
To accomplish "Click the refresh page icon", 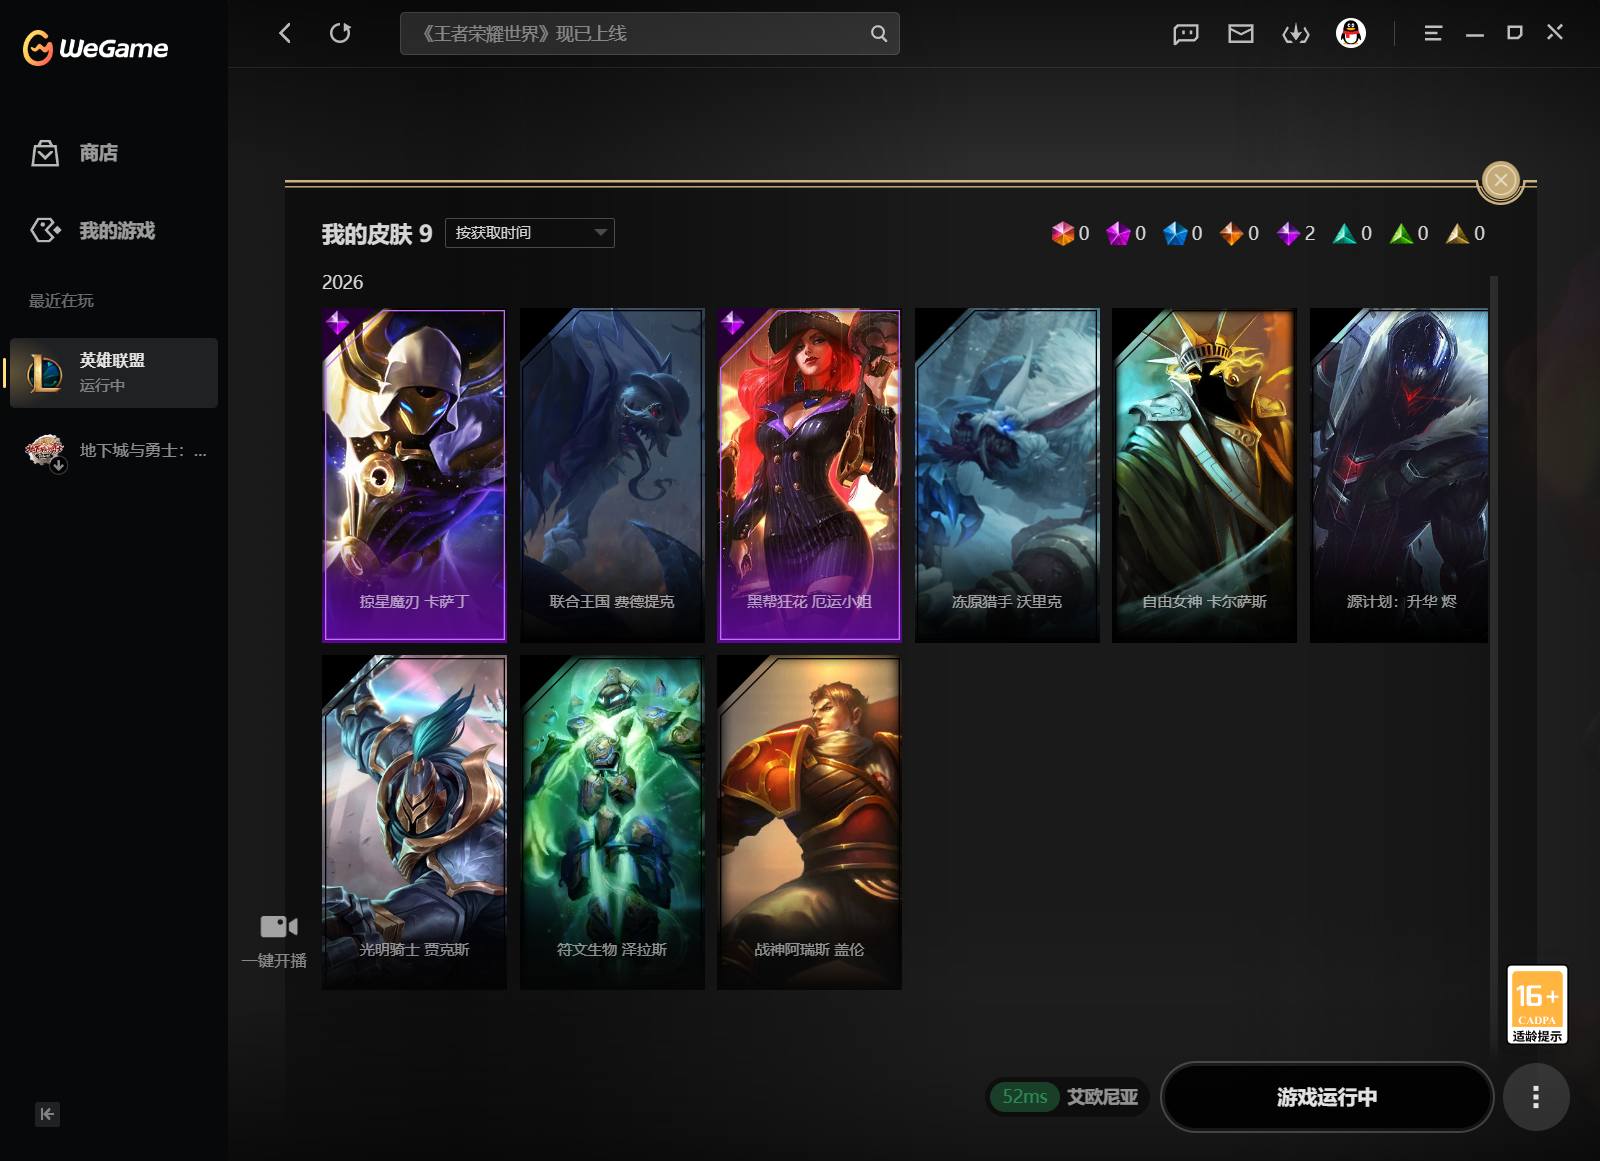I will 340,33.
